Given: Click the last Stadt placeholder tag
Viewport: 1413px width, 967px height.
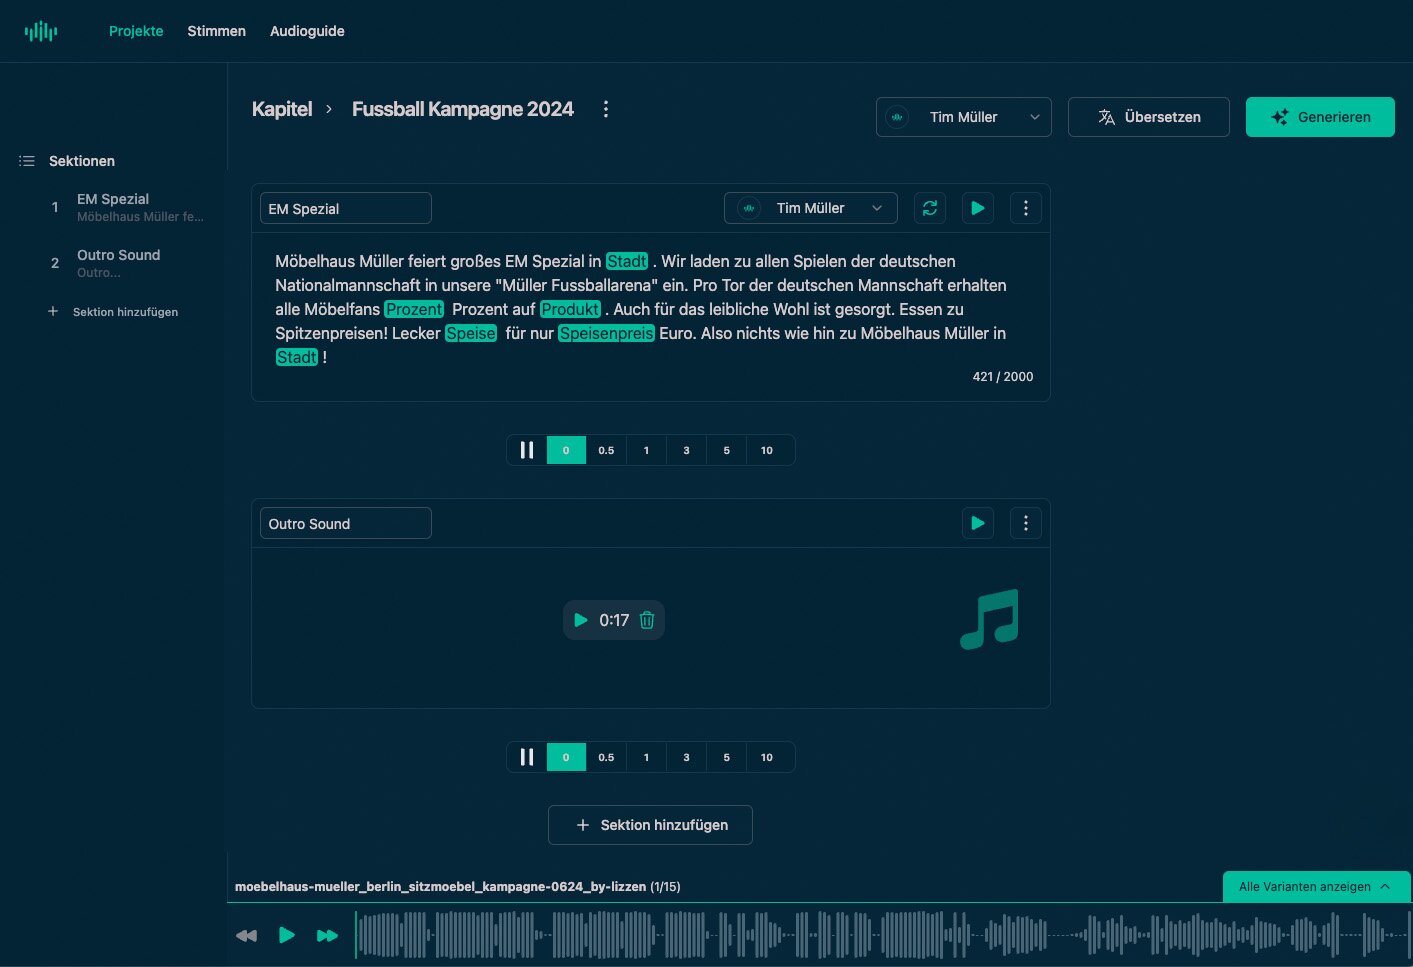Looking at the screenshot, I should coord(297,357).
